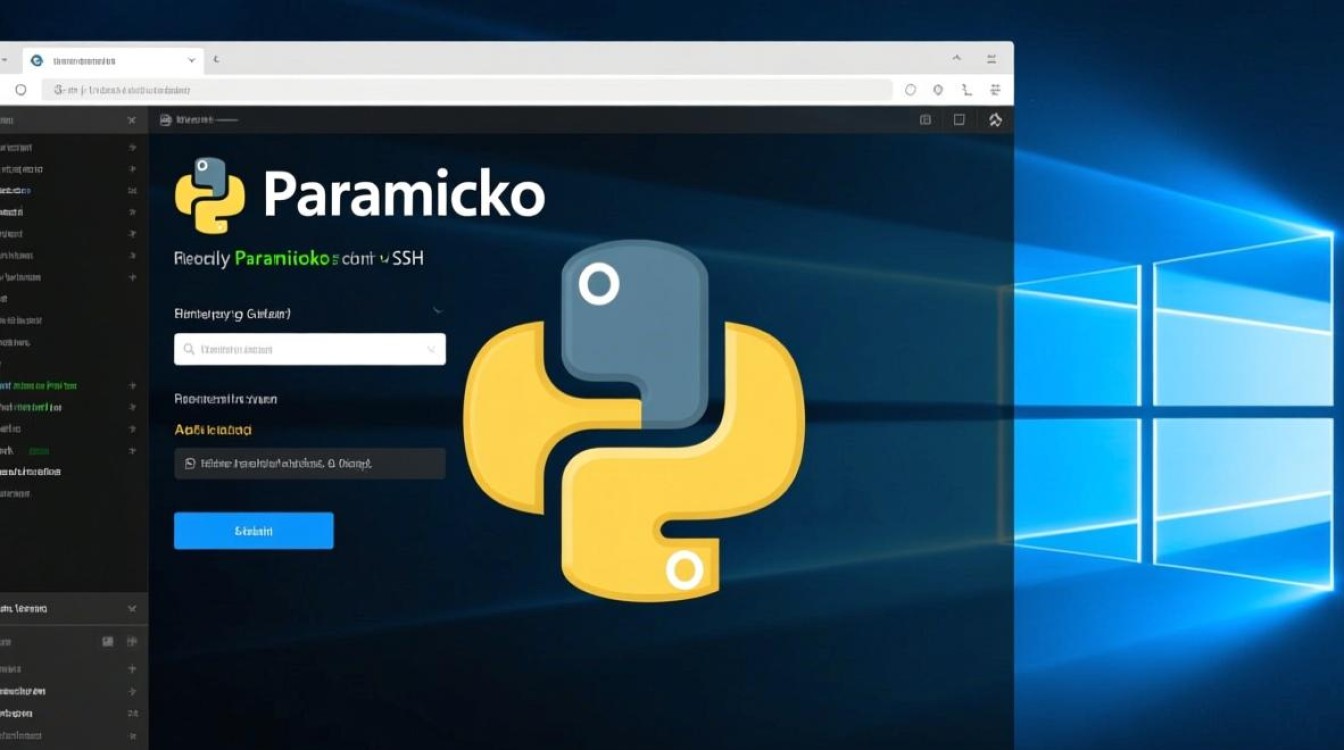Open the collapsed sidebar section at the bottom
1344x750 pixels.
pos(130,608)
